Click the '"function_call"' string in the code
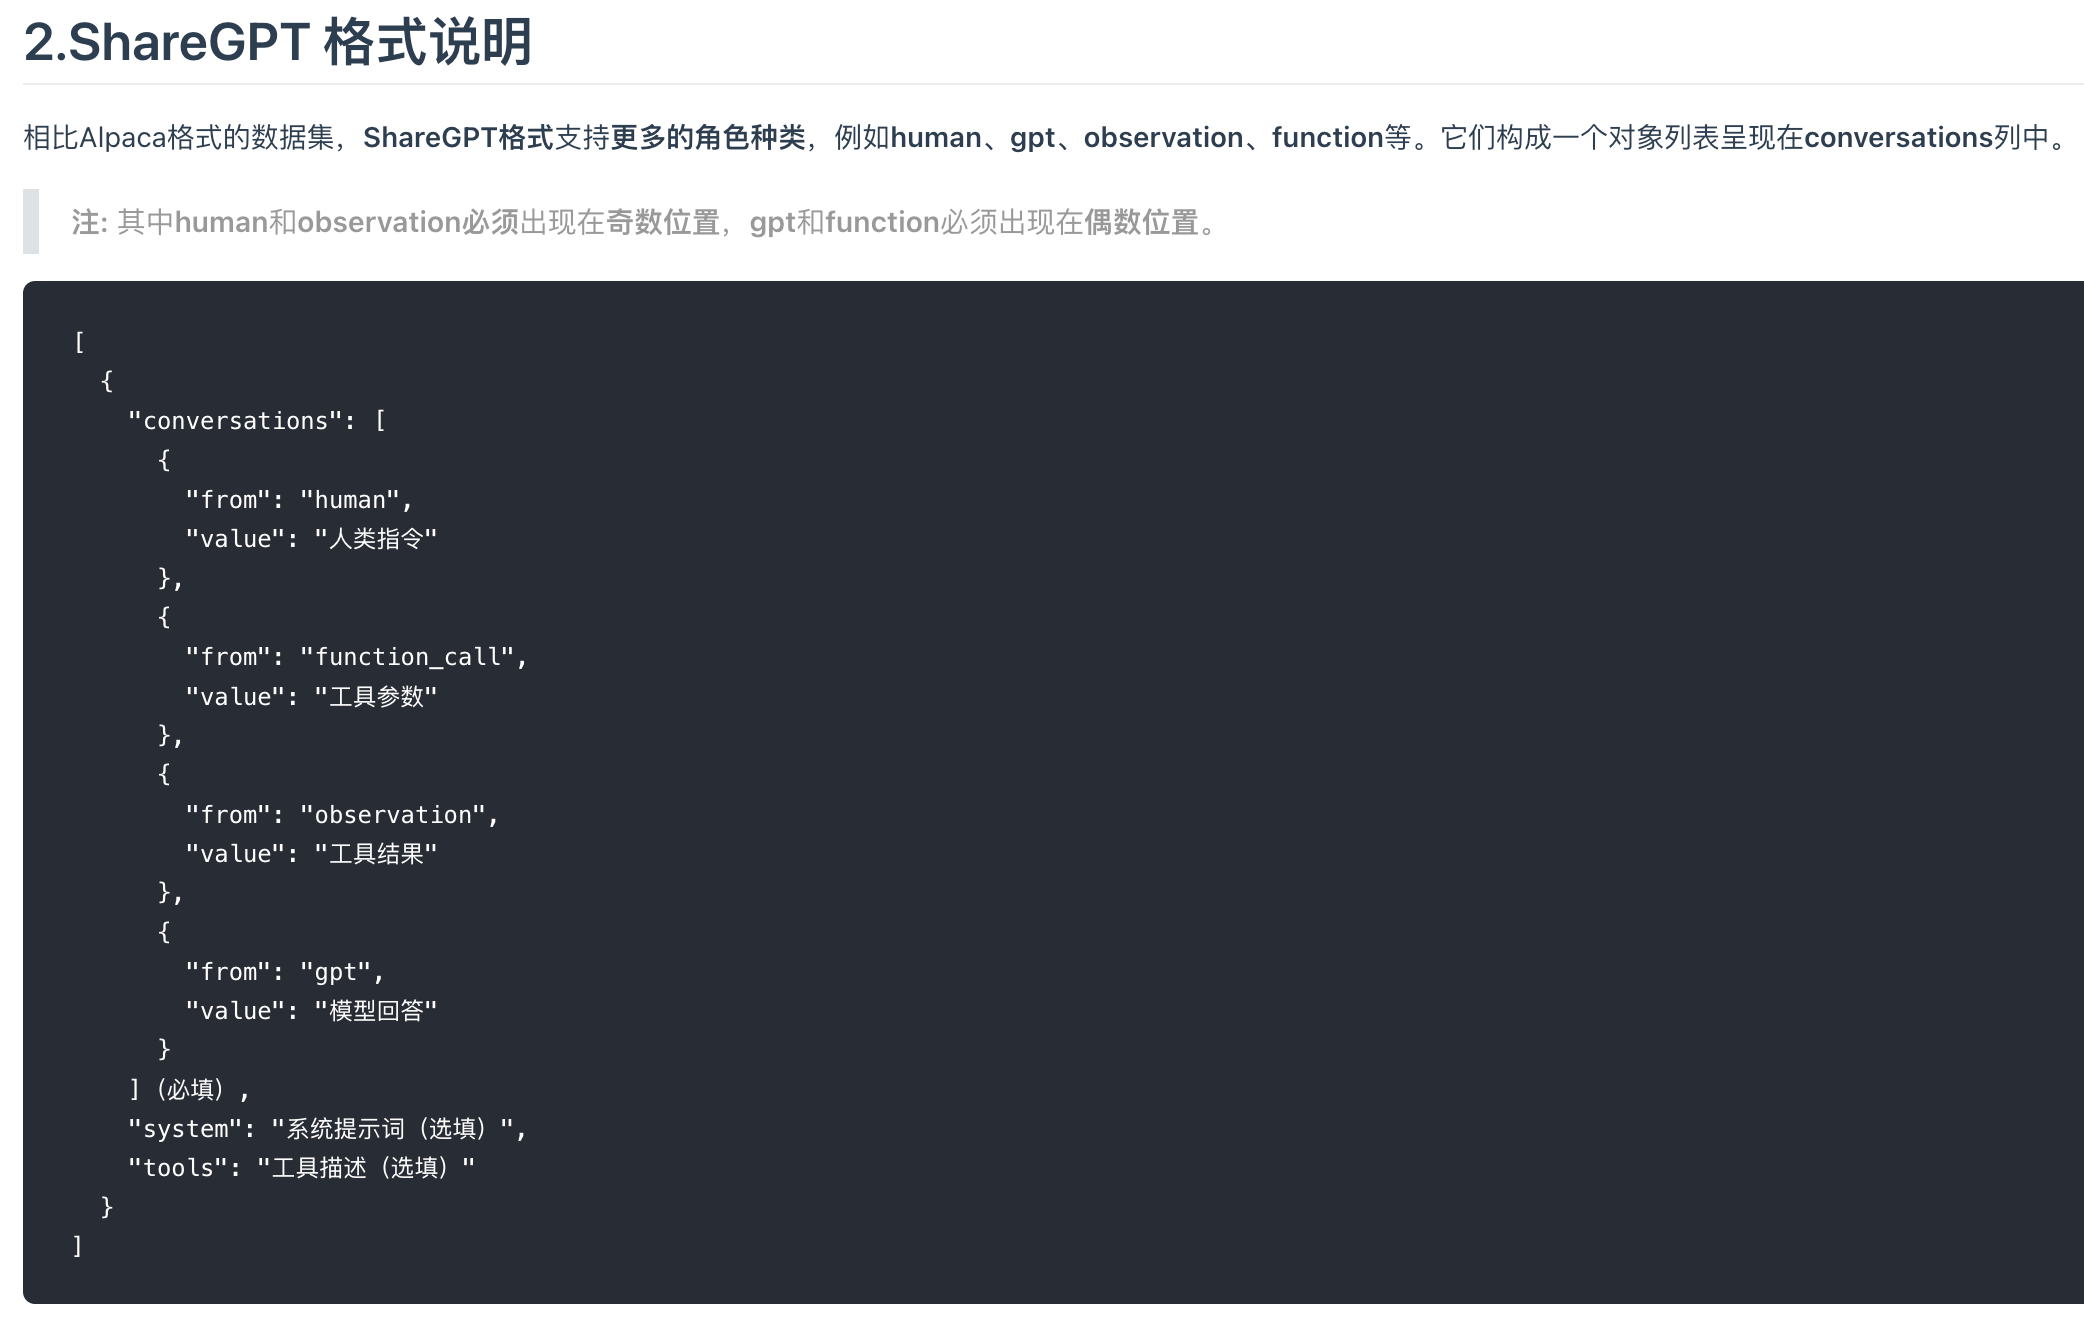The width and height of the screenshot is (2084, 1326). [x=407, y=657]
